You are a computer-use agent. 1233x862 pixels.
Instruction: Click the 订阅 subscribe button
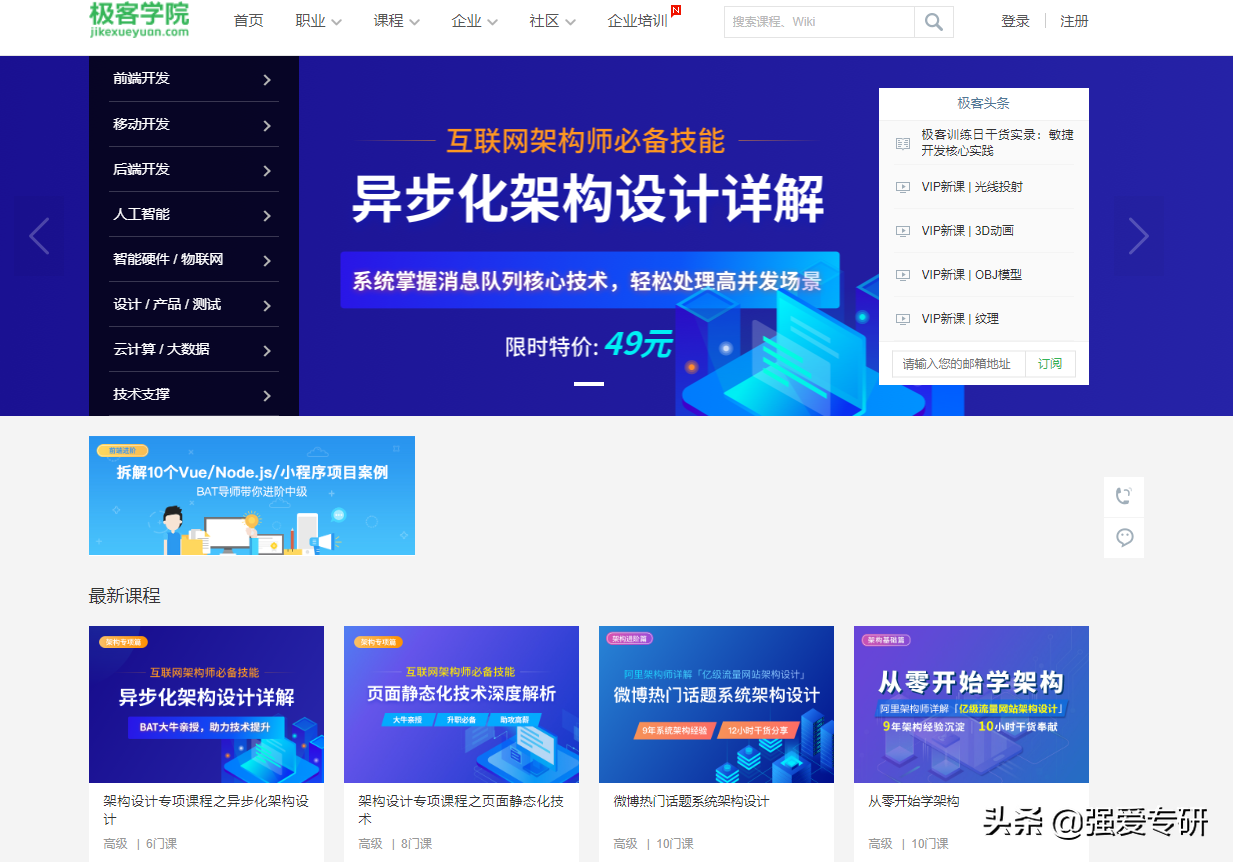(1049, 364)
